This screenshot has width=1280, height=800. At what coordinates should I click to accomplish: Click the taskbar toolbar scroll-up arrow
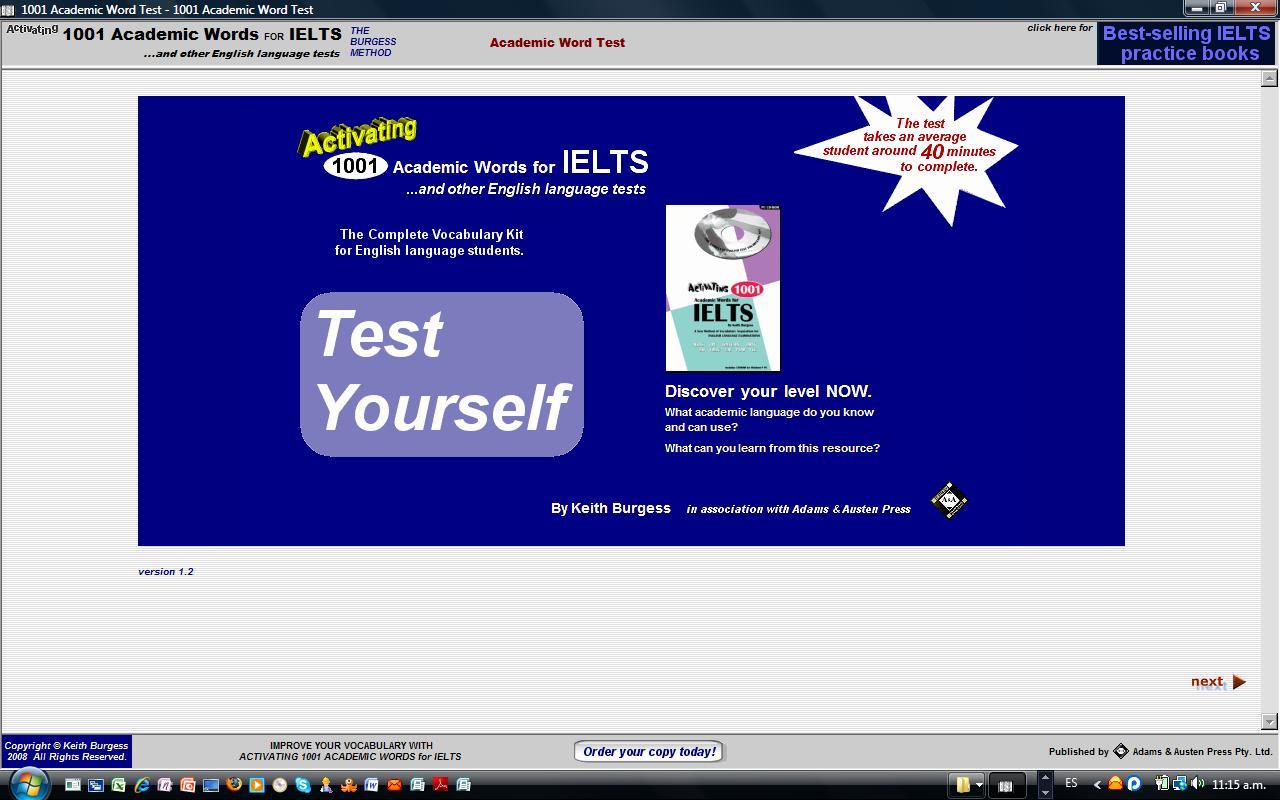[x=1045, y=777]
